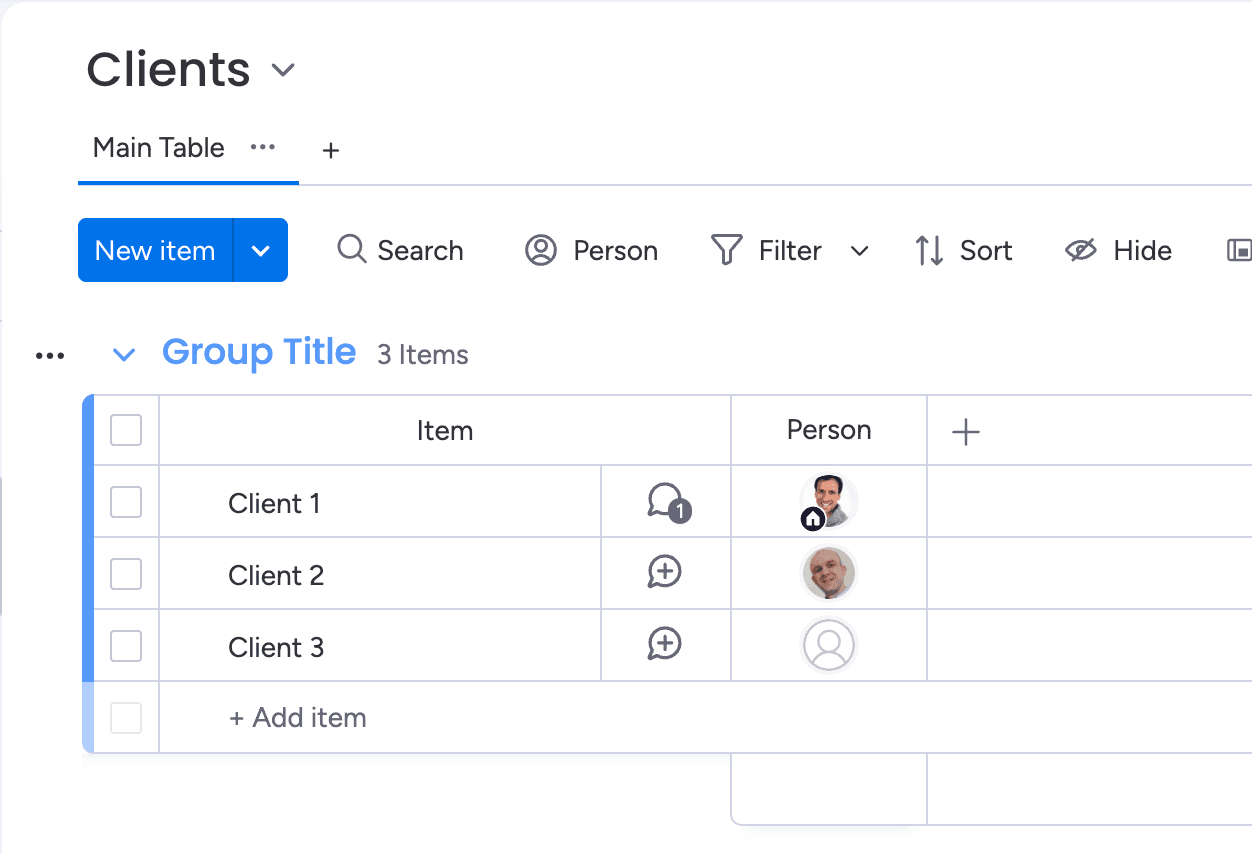The image size is (1252, 854).
Task: Click the Item column header
Action: coord(445,431)
